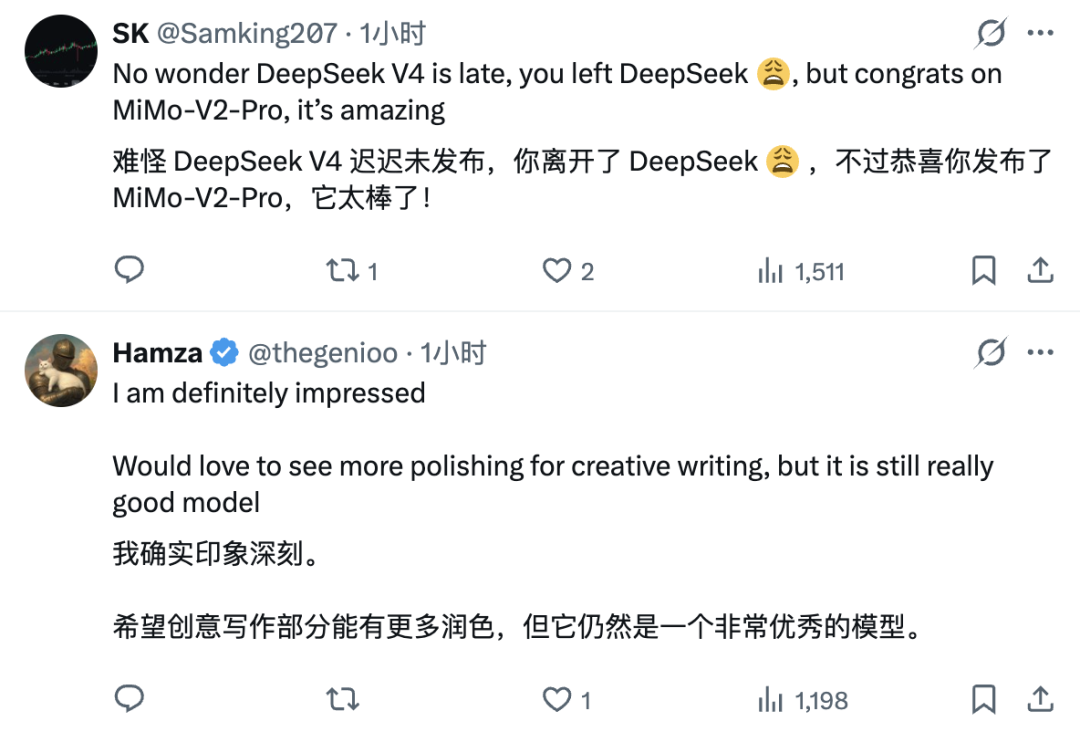Open Grok icon on SK's tweet
The image size is (1080, 732).
pos(991,34)
